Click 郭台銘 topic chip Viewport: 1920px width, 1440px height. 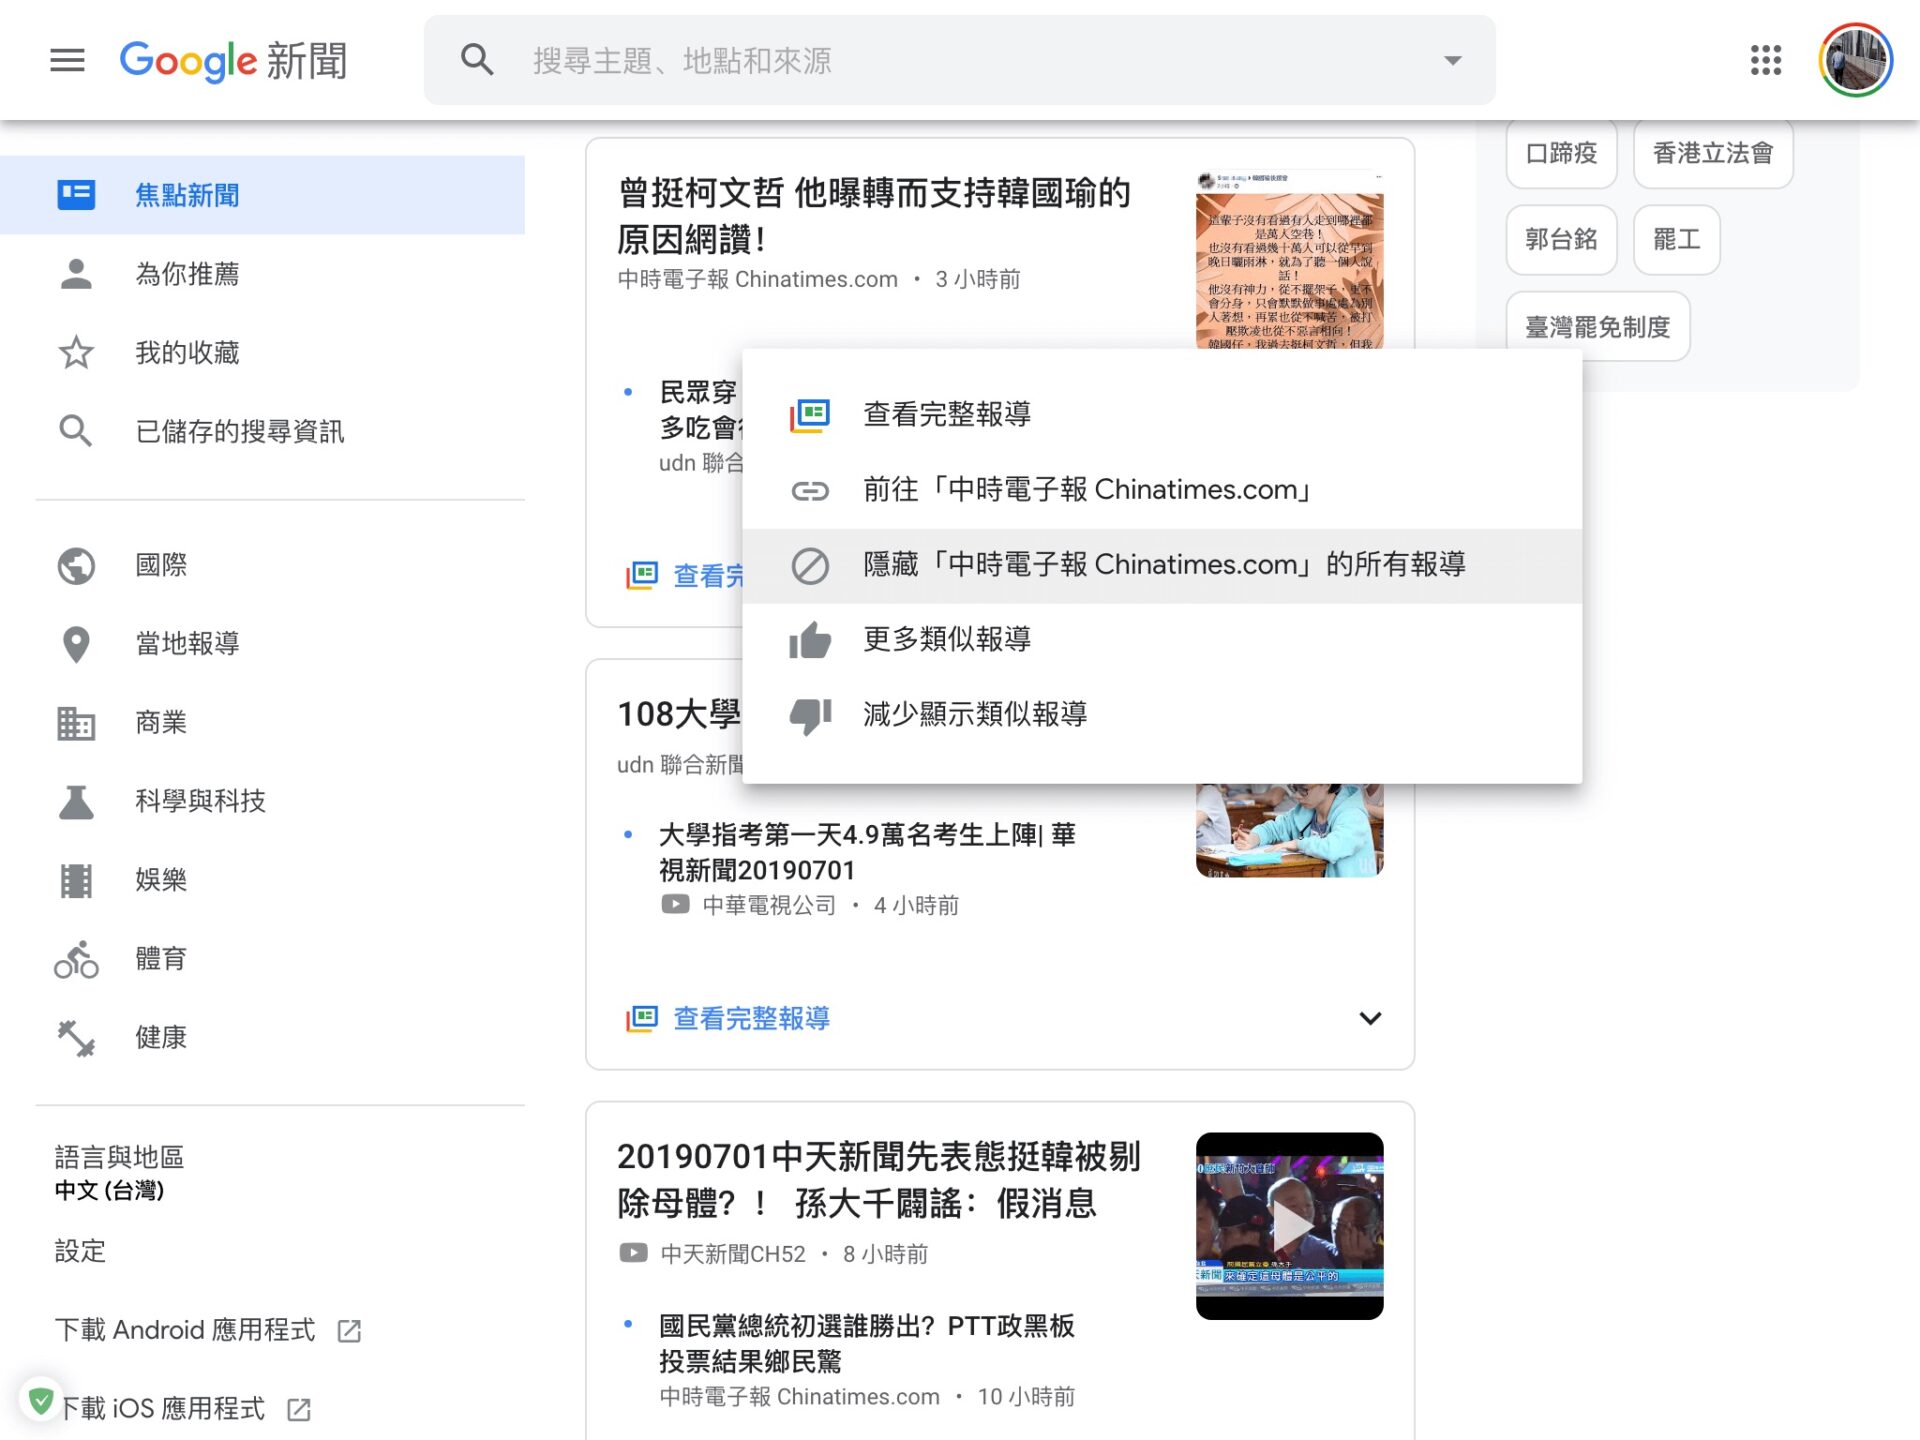click(x=1561, y=240)
